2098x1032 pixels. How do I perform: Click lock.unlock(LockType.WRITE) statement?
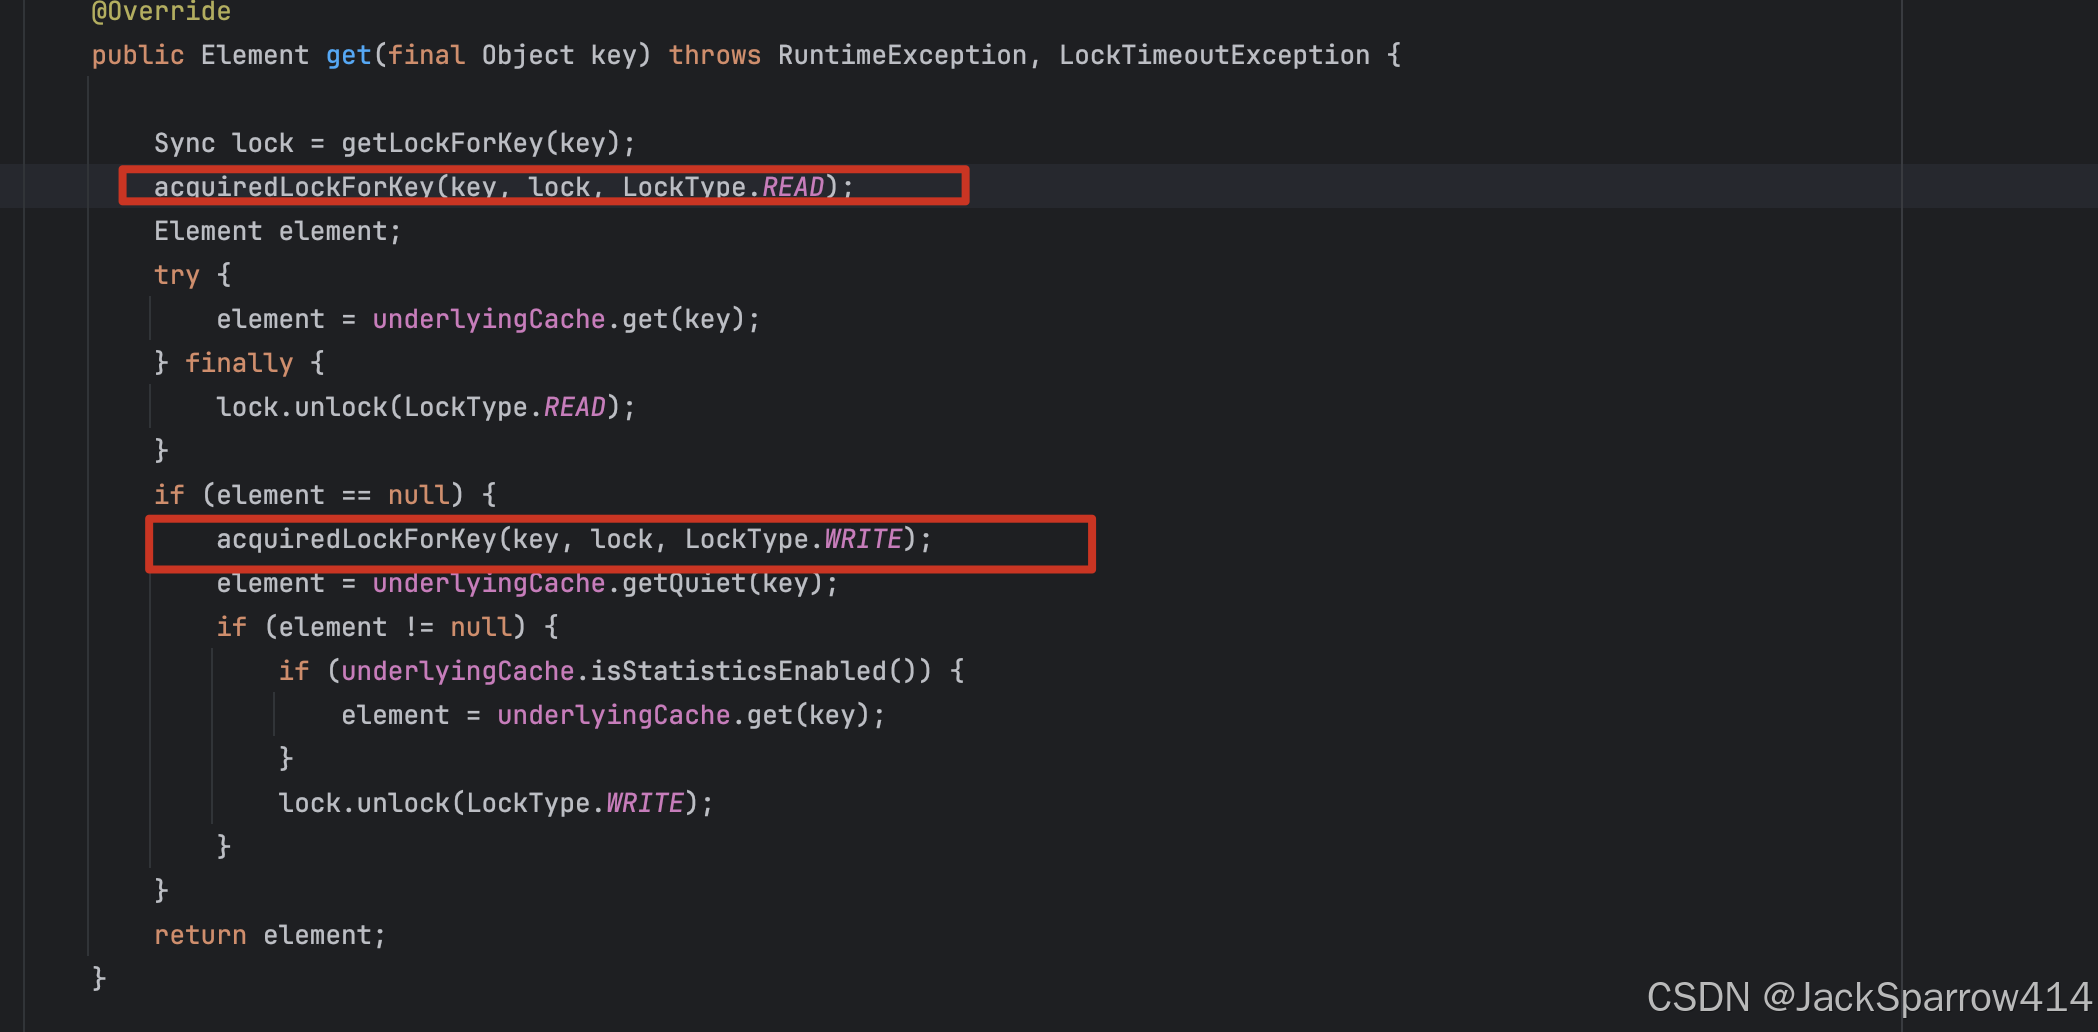click(x=495, y=803)
